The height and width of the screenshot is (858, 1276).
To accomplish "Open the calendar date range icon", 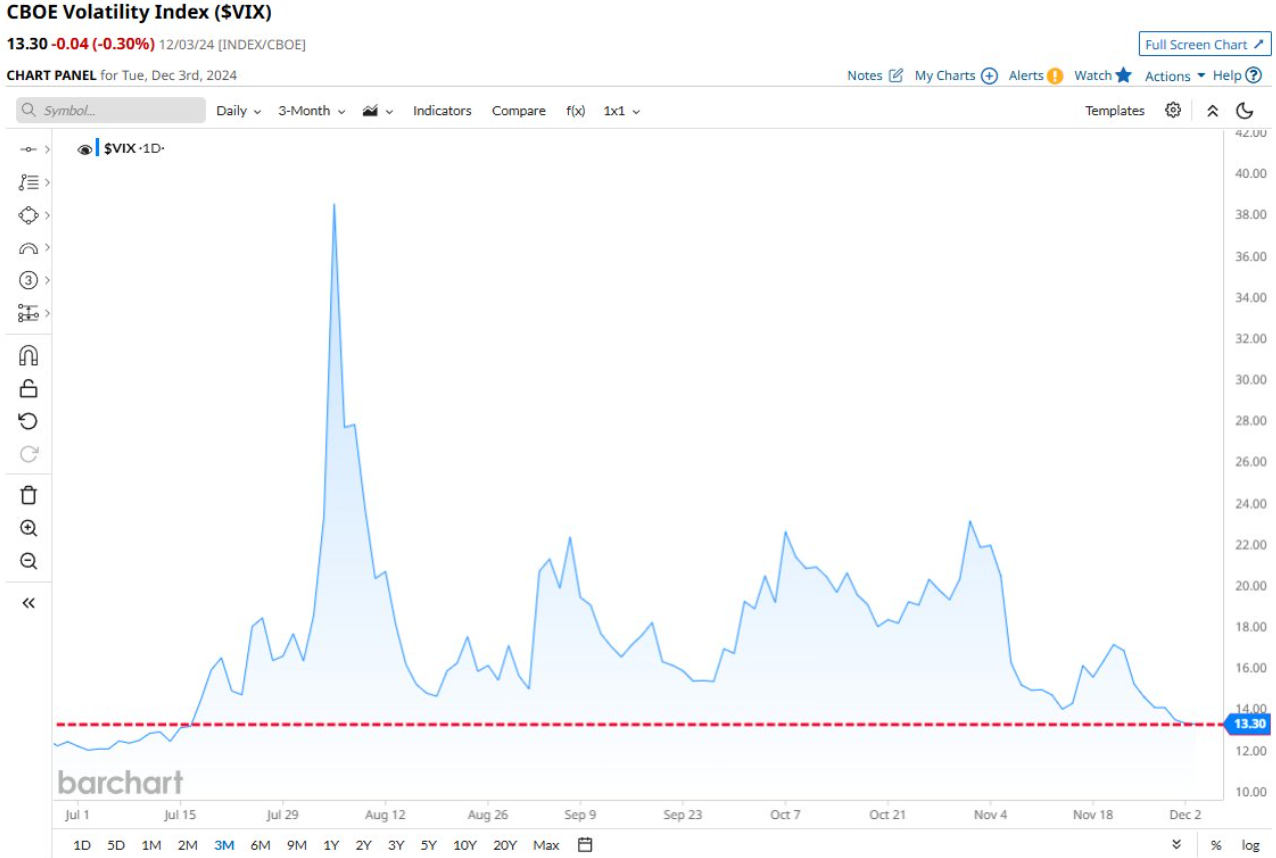I will (x=585, y=845).
